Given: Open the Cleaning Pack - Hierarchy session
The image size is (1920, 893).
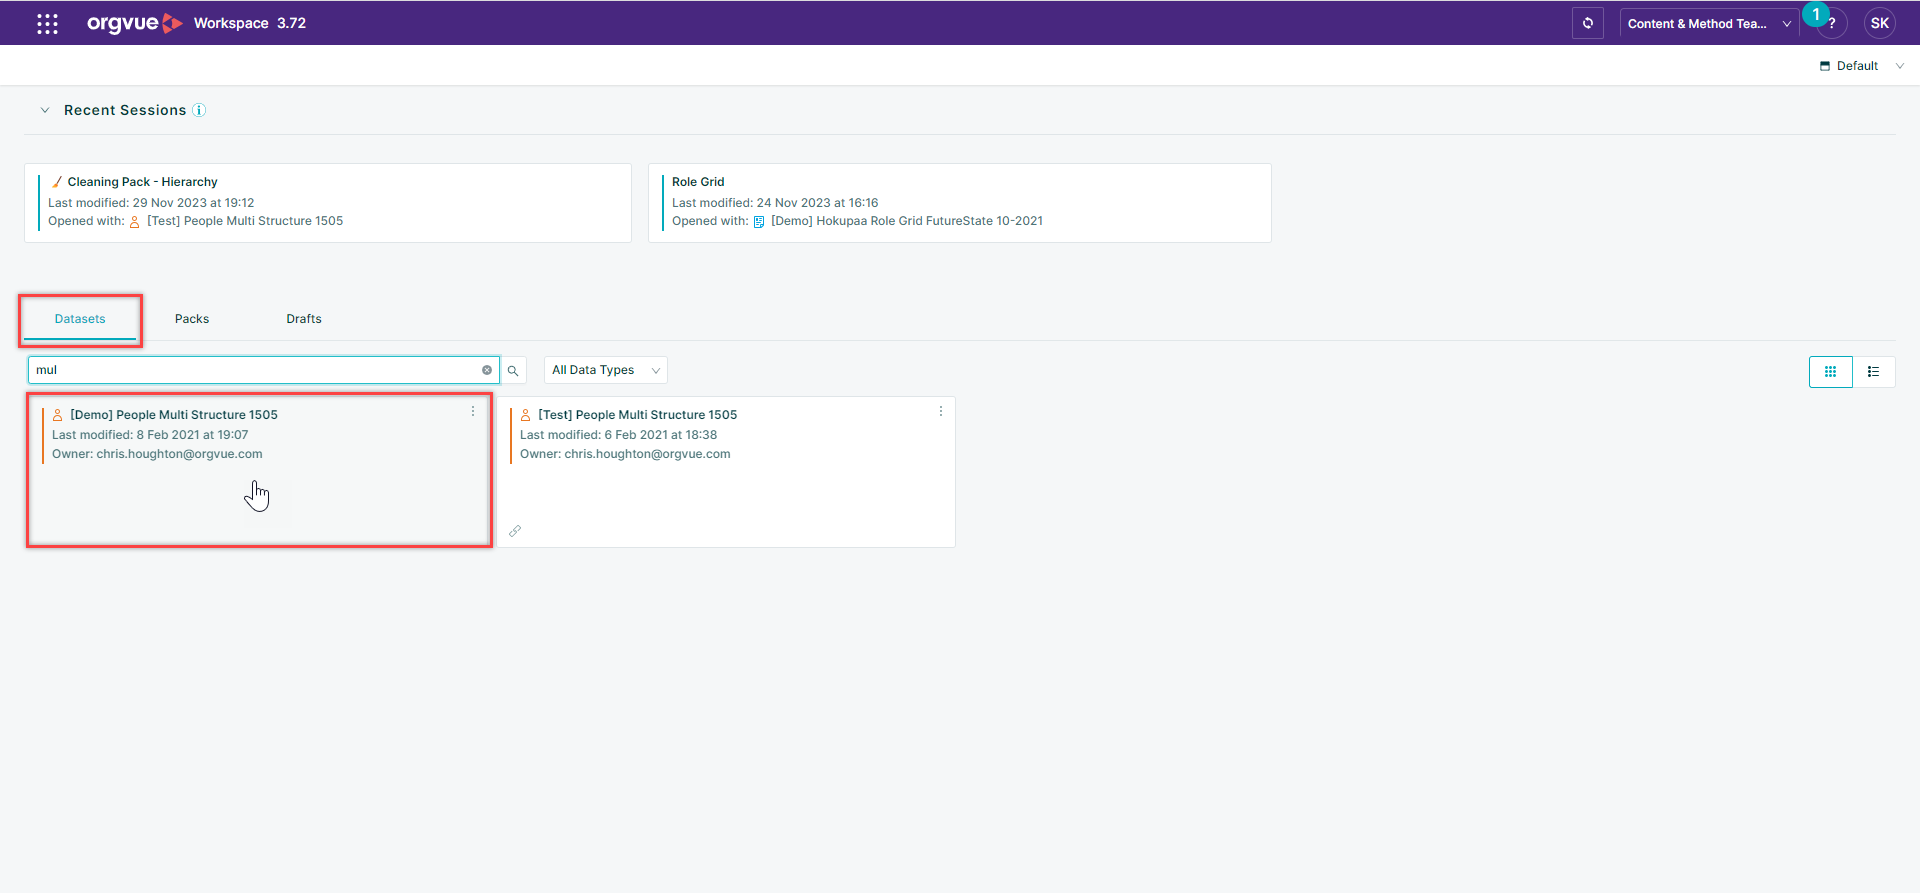Looking at the screenshot, I should (x=328, y=203).
